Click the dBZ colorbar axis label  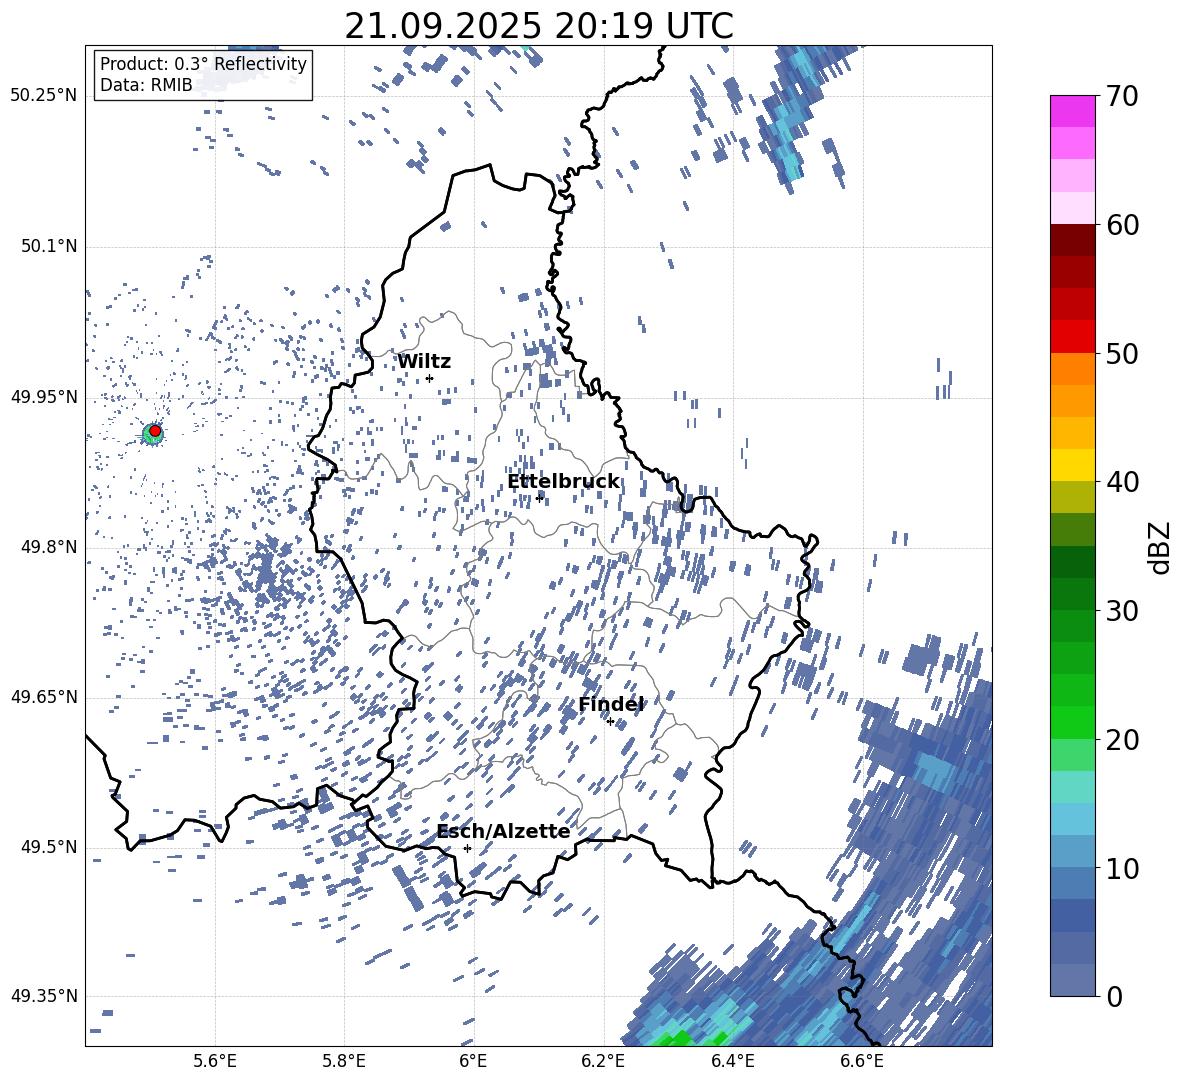pos(1161,547)
